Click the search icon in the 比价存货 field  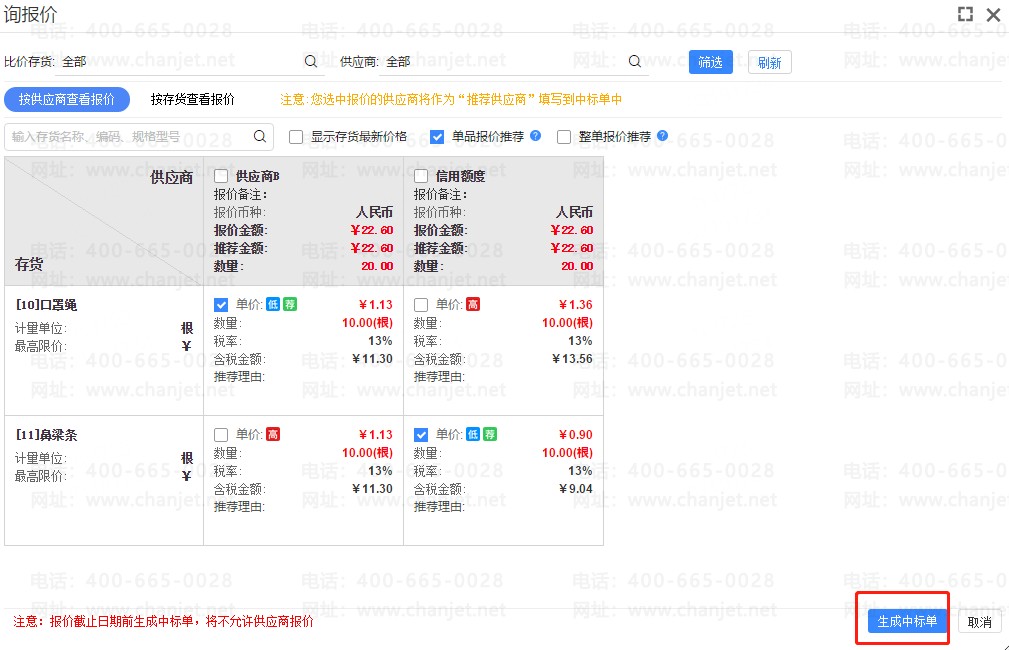pyautogui.click(x=311, y=61)
